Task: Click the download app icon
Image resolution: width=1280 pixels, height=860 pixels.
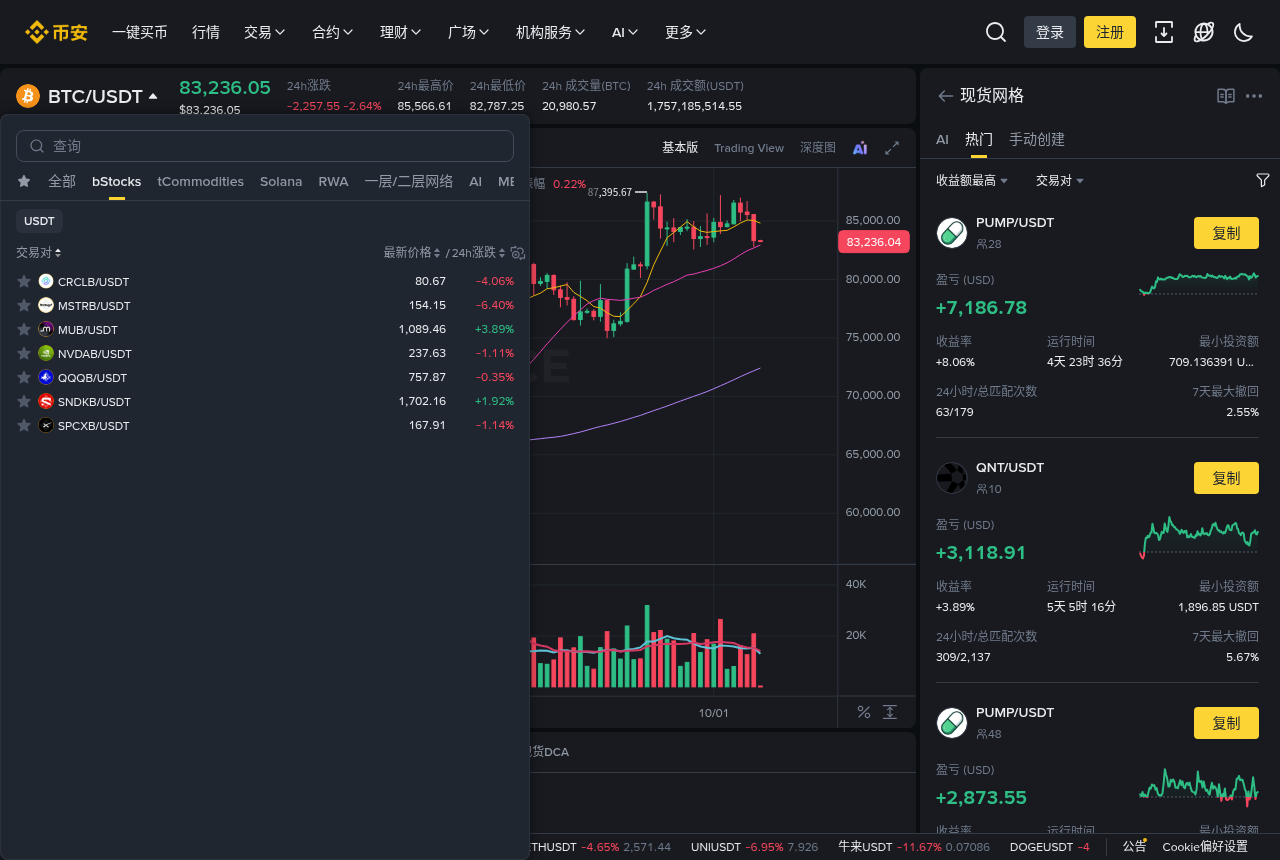Action: click(x=1163, y=32)
